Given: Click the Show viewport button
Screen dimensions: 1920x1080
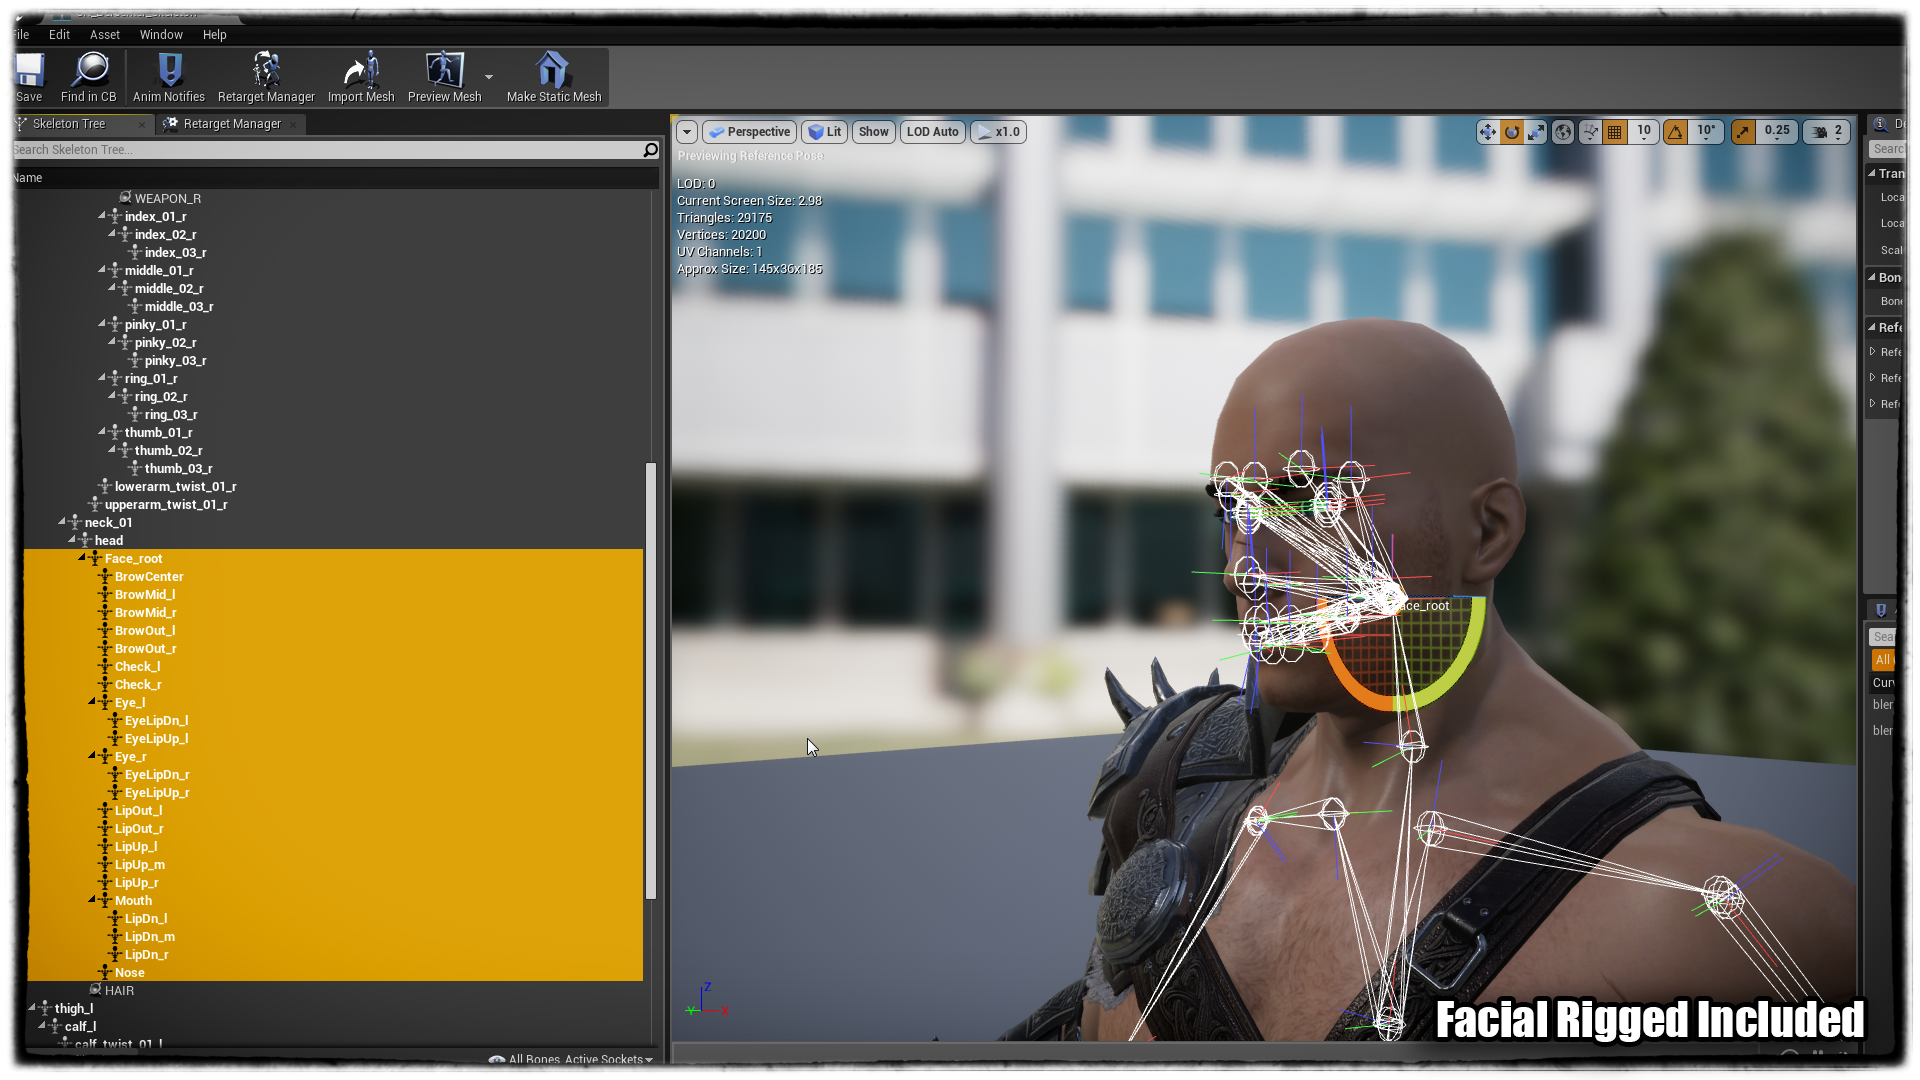Looking at the screenshot, I should click(x=873, y=132).
